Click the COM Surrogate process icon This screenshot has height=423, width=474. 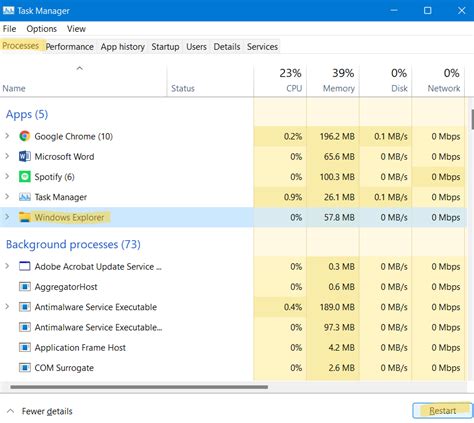pos(25,368)
